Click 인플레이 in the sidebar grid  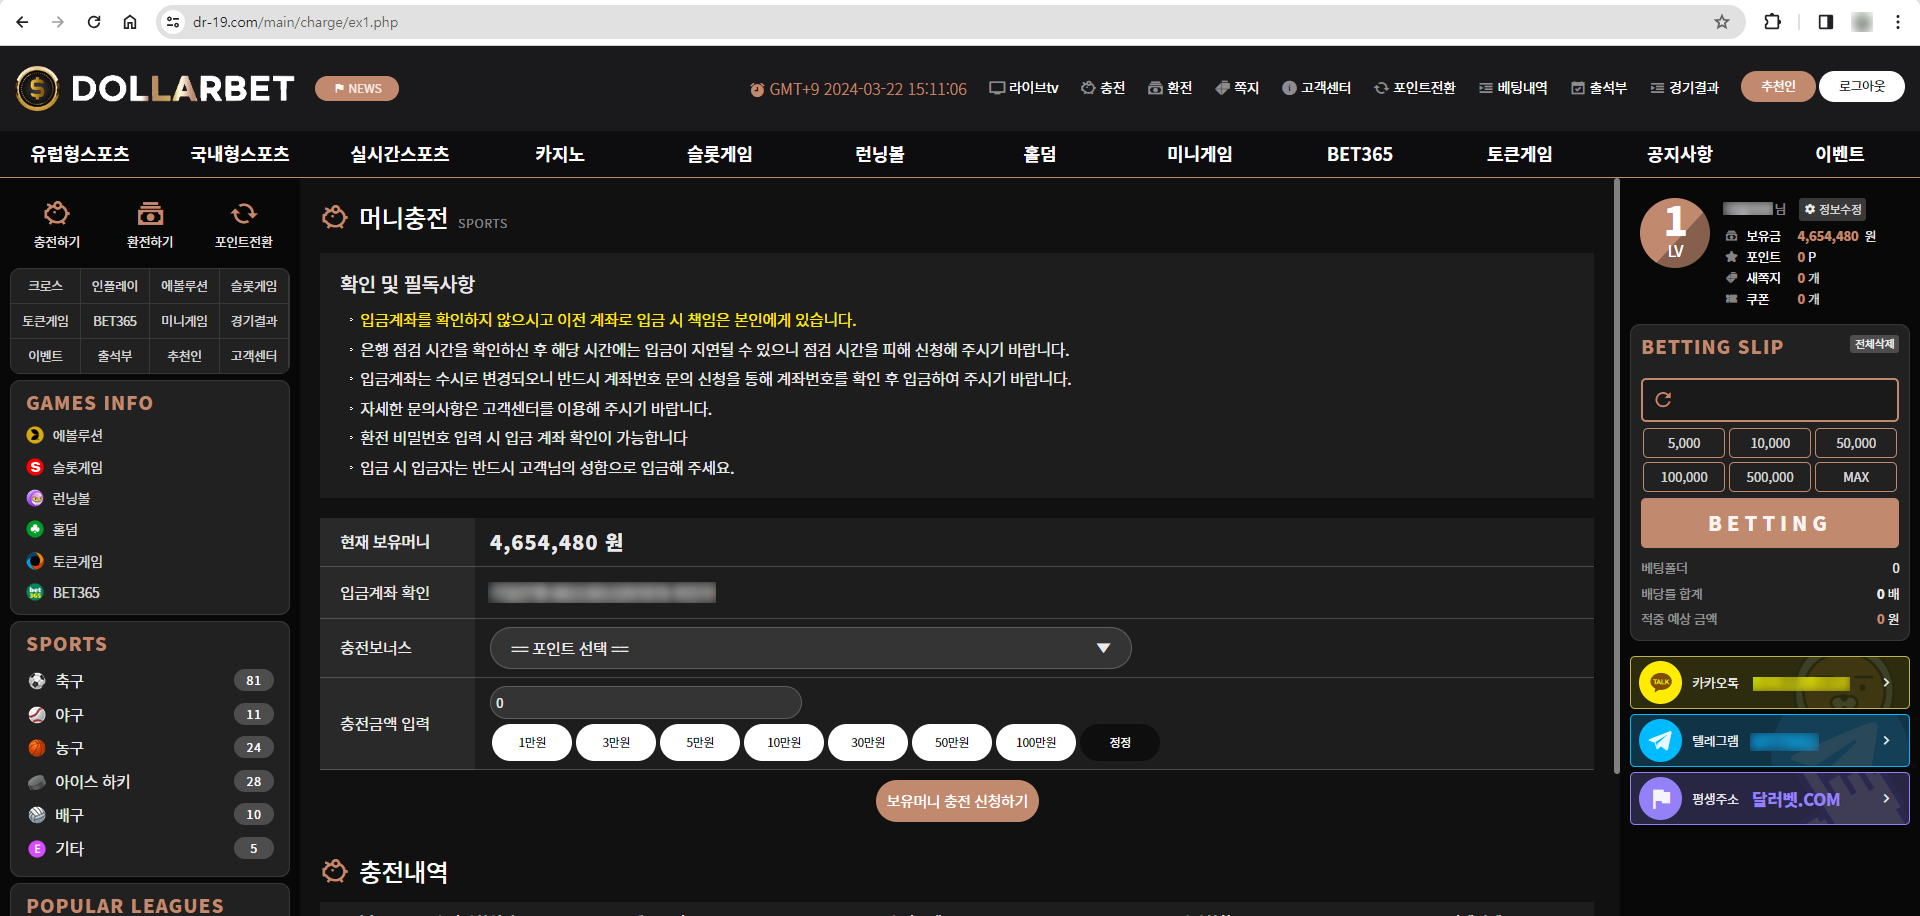tap(115, 286)
